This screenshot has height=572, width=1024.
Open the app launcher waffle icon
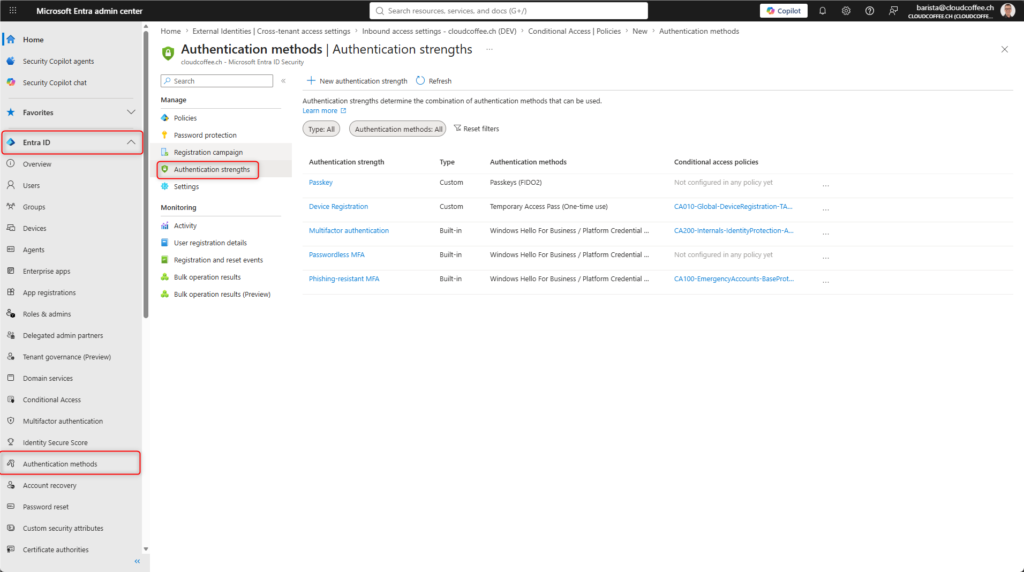click(12, 10)
